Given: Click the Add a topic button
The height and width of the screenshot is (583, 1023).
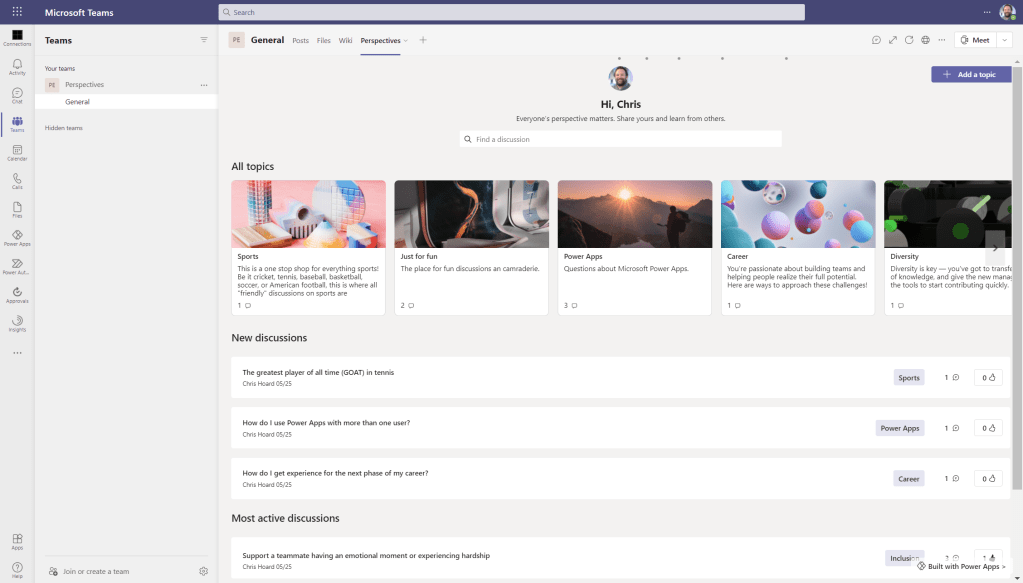Looking at the screenshot, I should [970, 75].
